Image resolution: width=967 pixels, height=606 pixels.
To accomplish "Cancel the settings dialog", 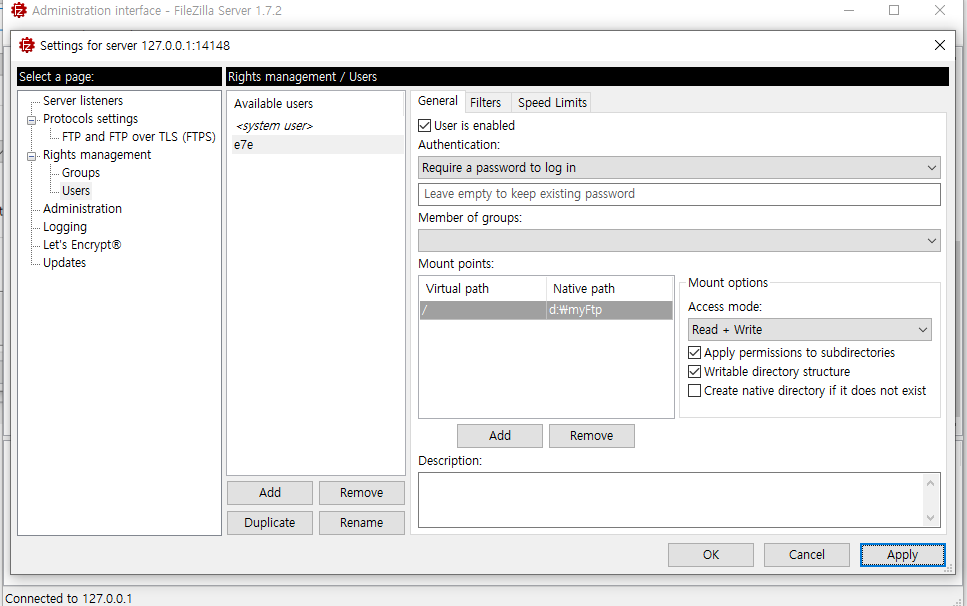I will (x=807, y=555).
